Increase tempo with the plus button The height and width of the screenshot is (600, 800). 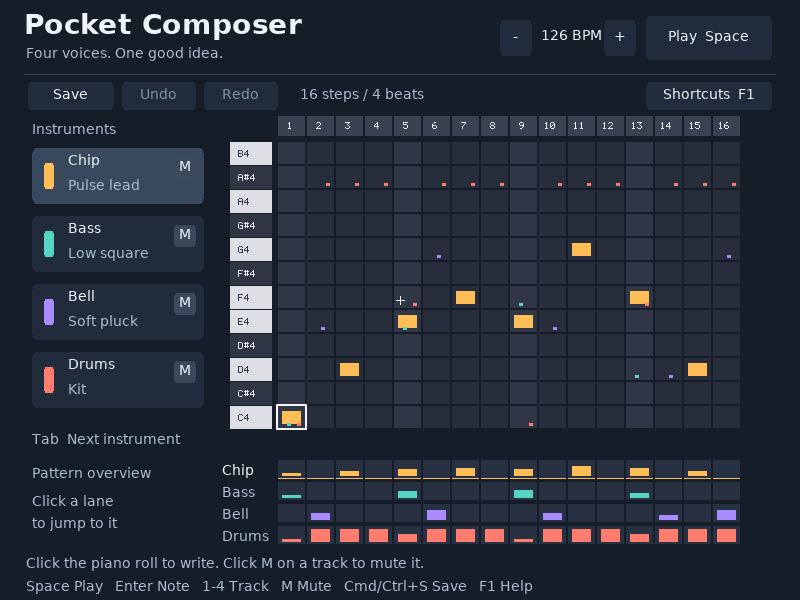619,38
